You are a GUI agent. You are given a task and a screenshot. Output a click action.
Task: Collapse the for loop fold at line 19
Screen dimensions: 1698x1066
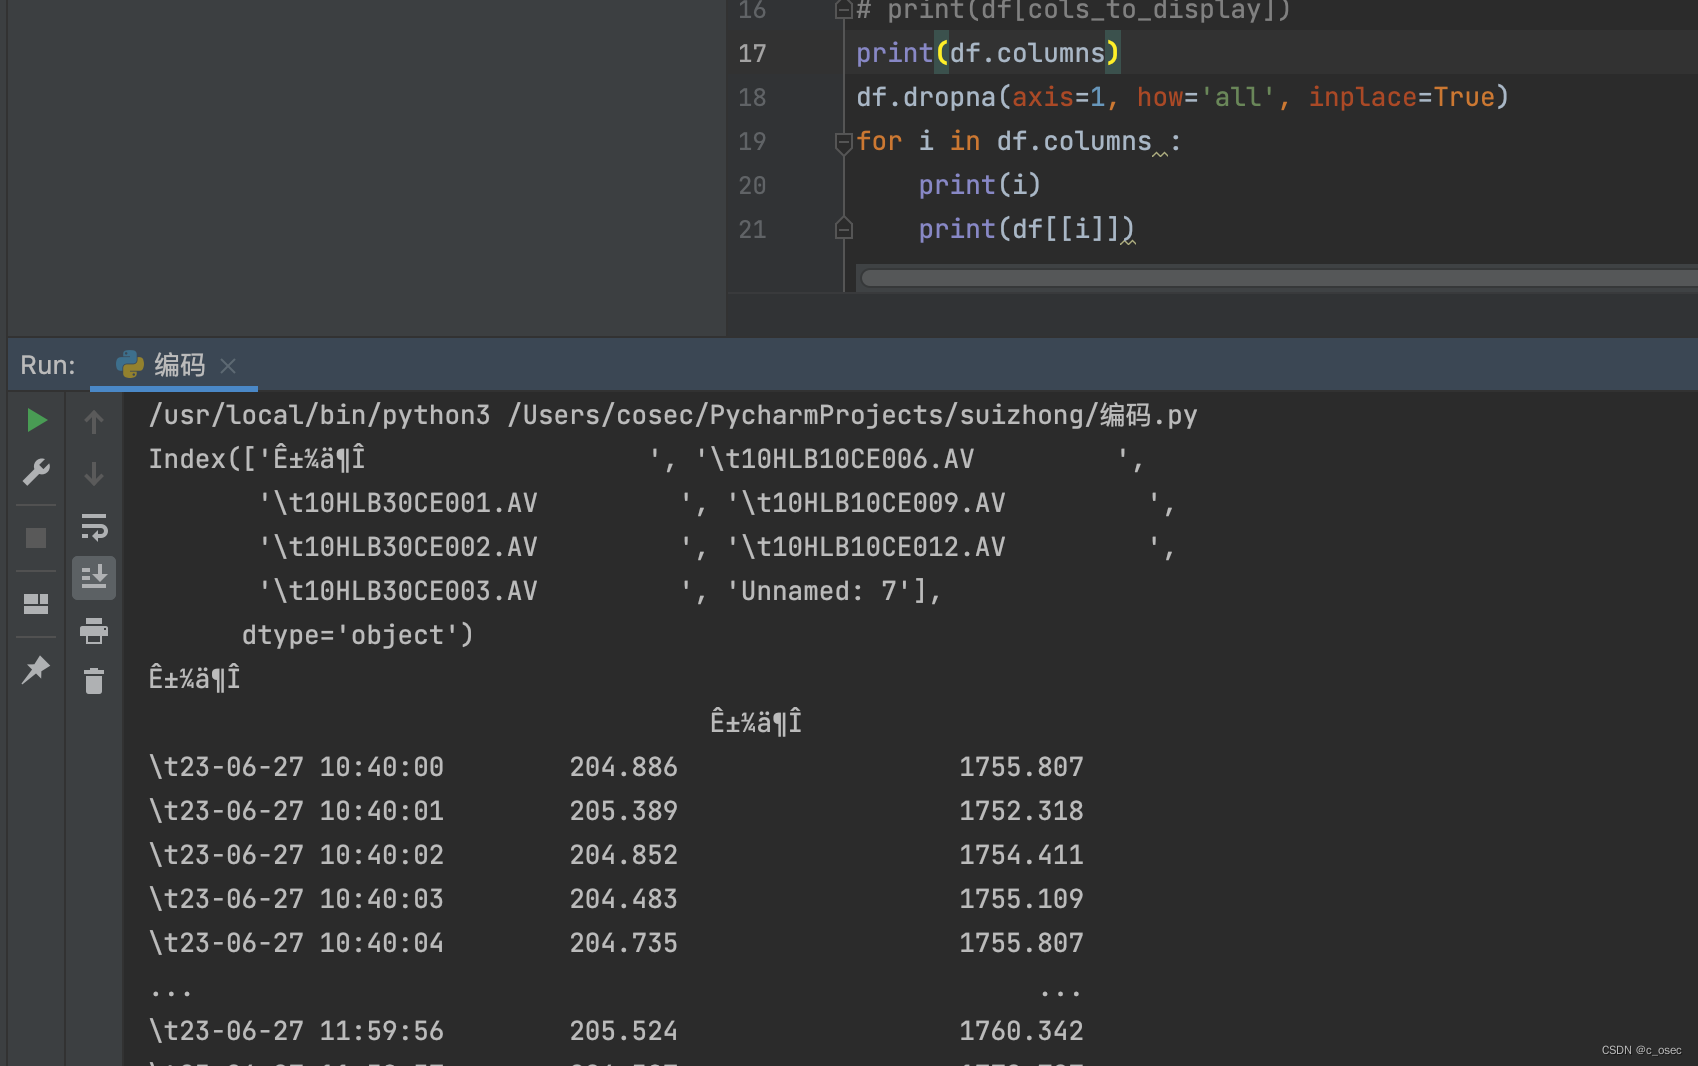(842, 143)
